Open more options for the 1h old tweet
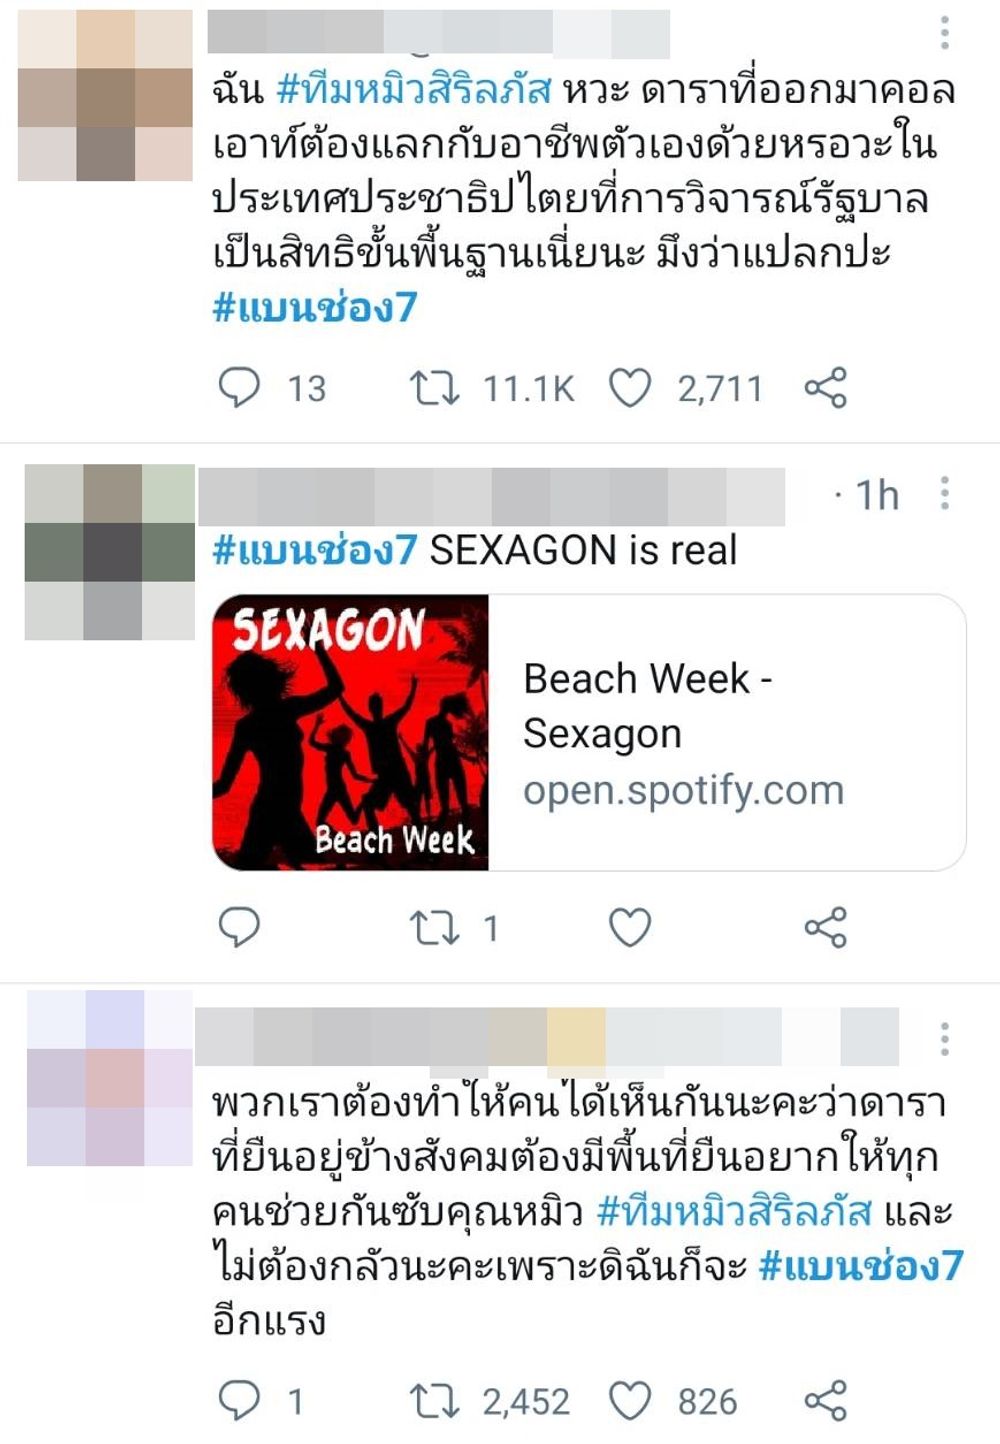The height and width of the screenshot is (1444, 1000). tap(944, 493)
